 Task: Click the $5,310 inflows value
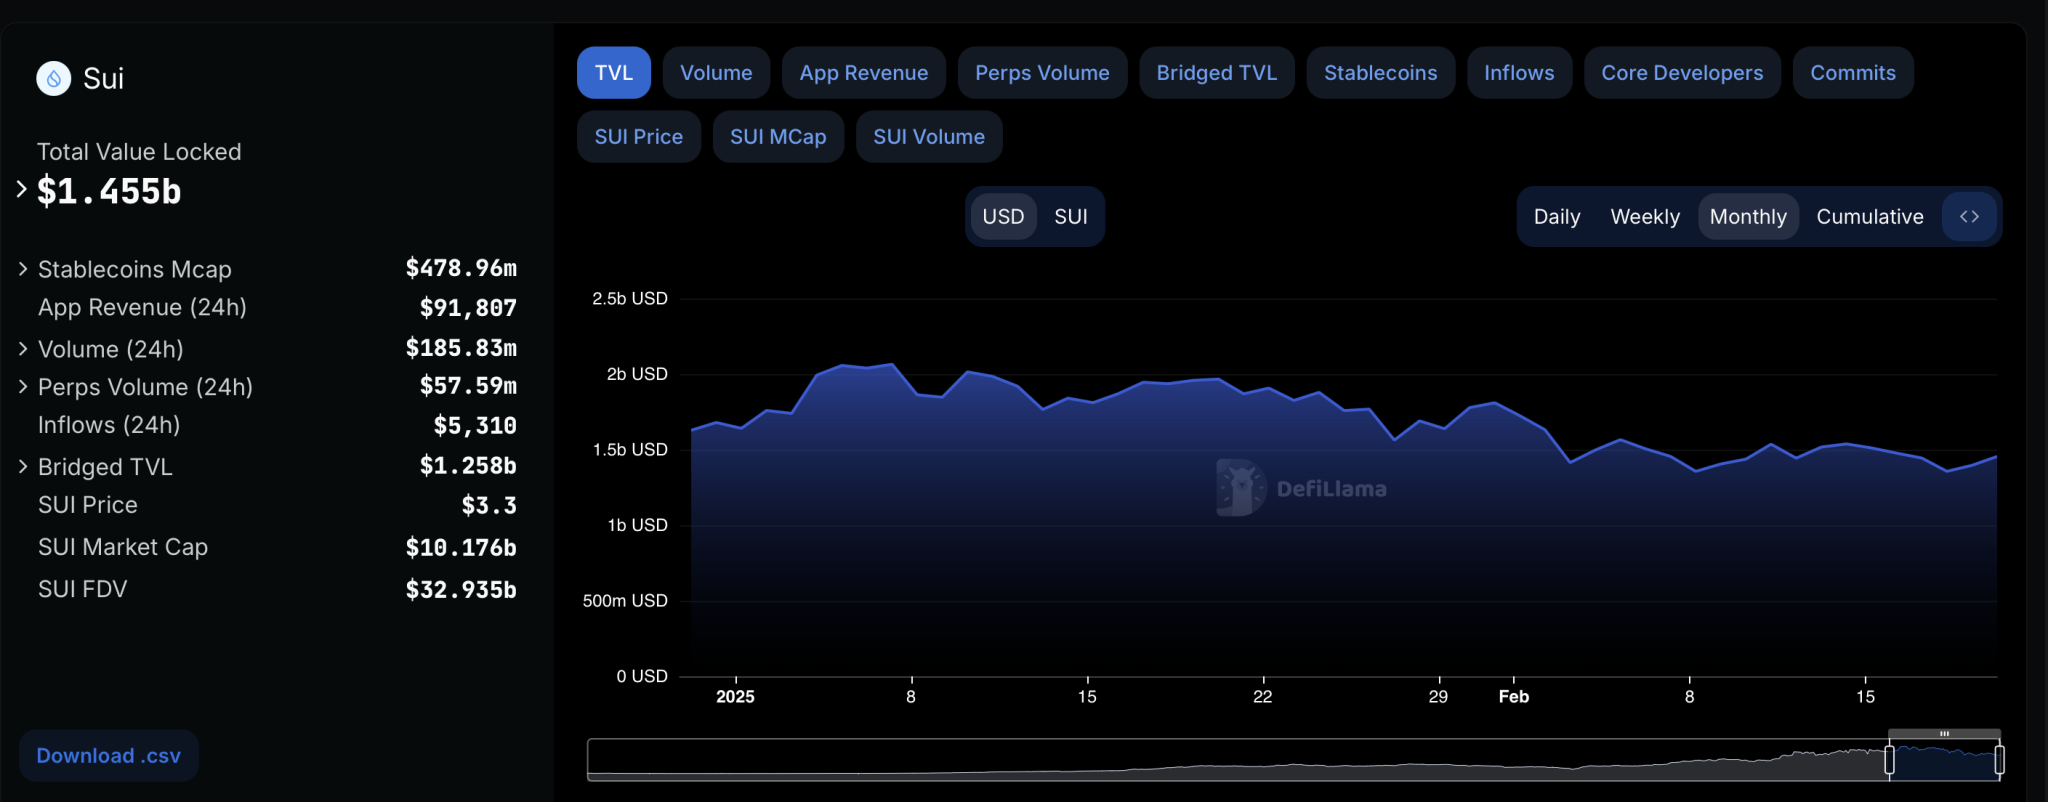tap(475, 426)
